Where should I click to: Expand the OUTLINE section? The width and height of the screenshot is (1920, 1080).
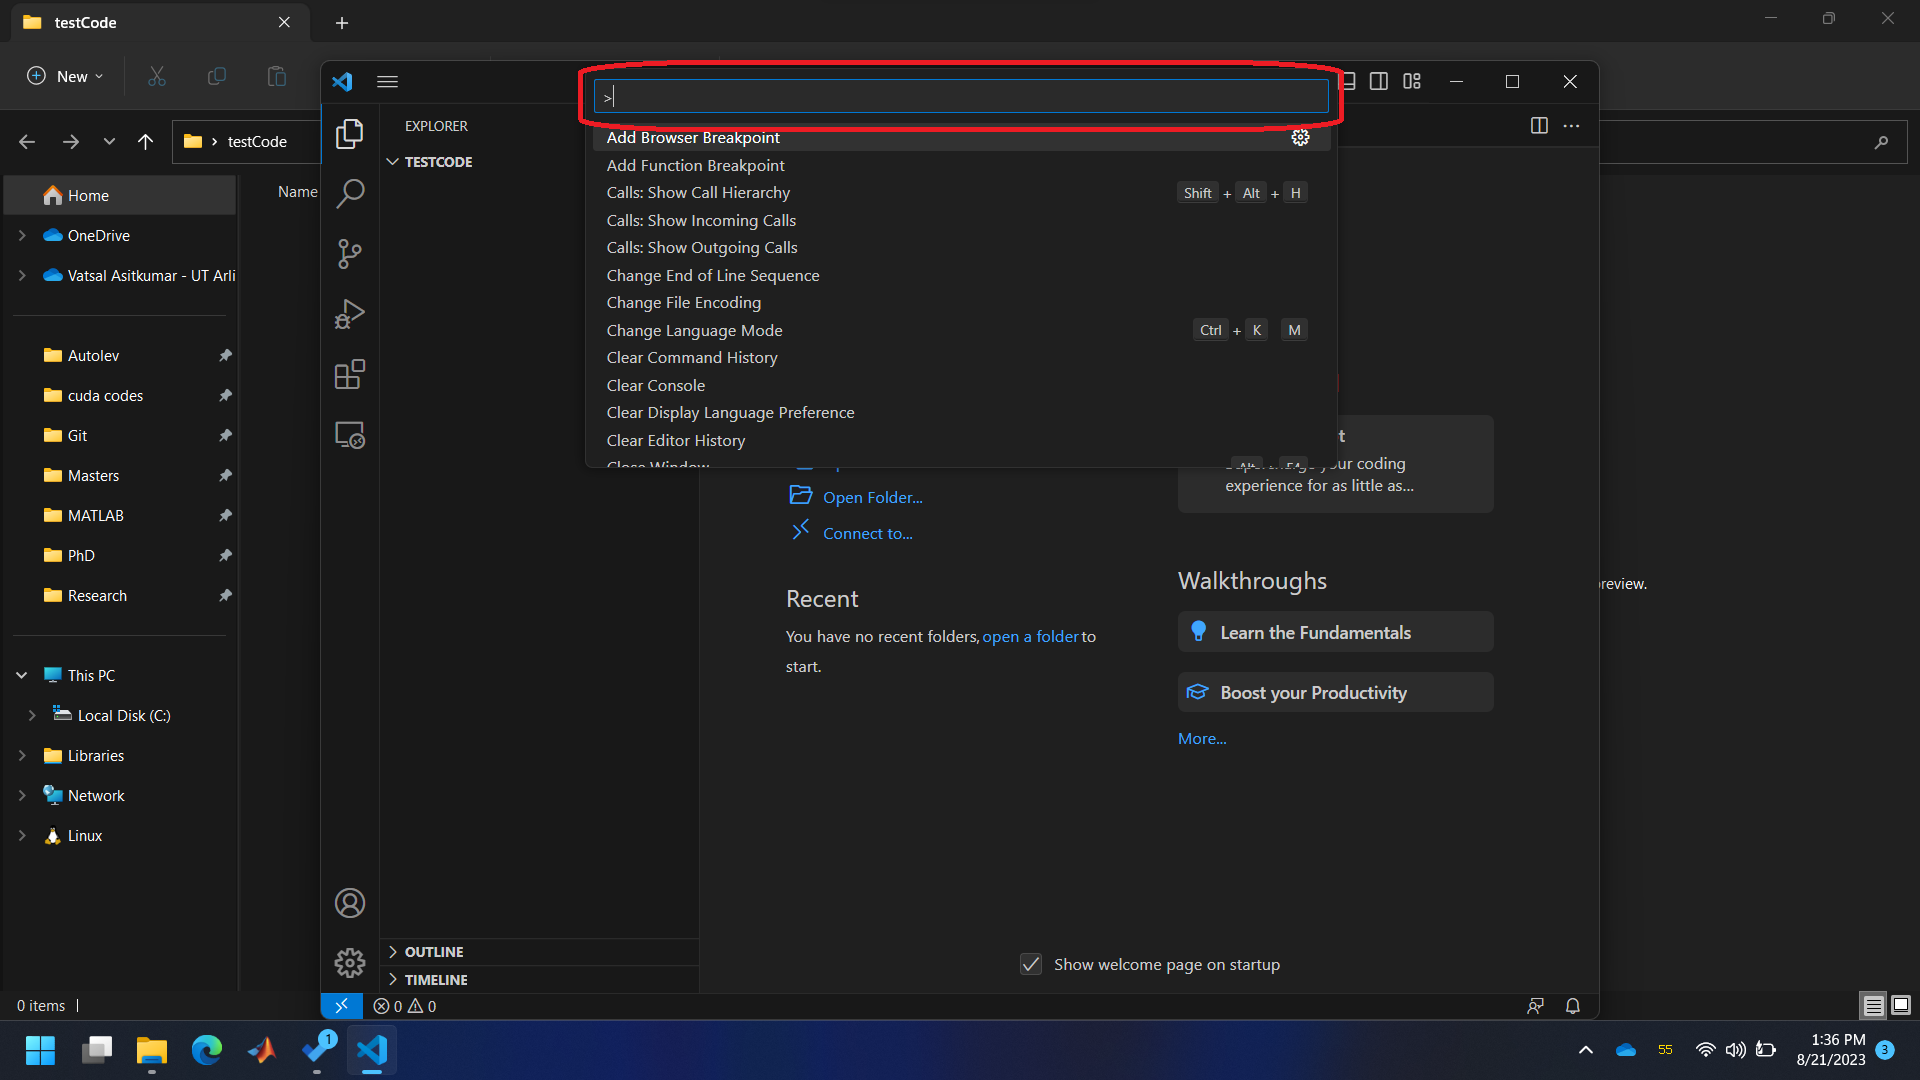click(434, 952)
